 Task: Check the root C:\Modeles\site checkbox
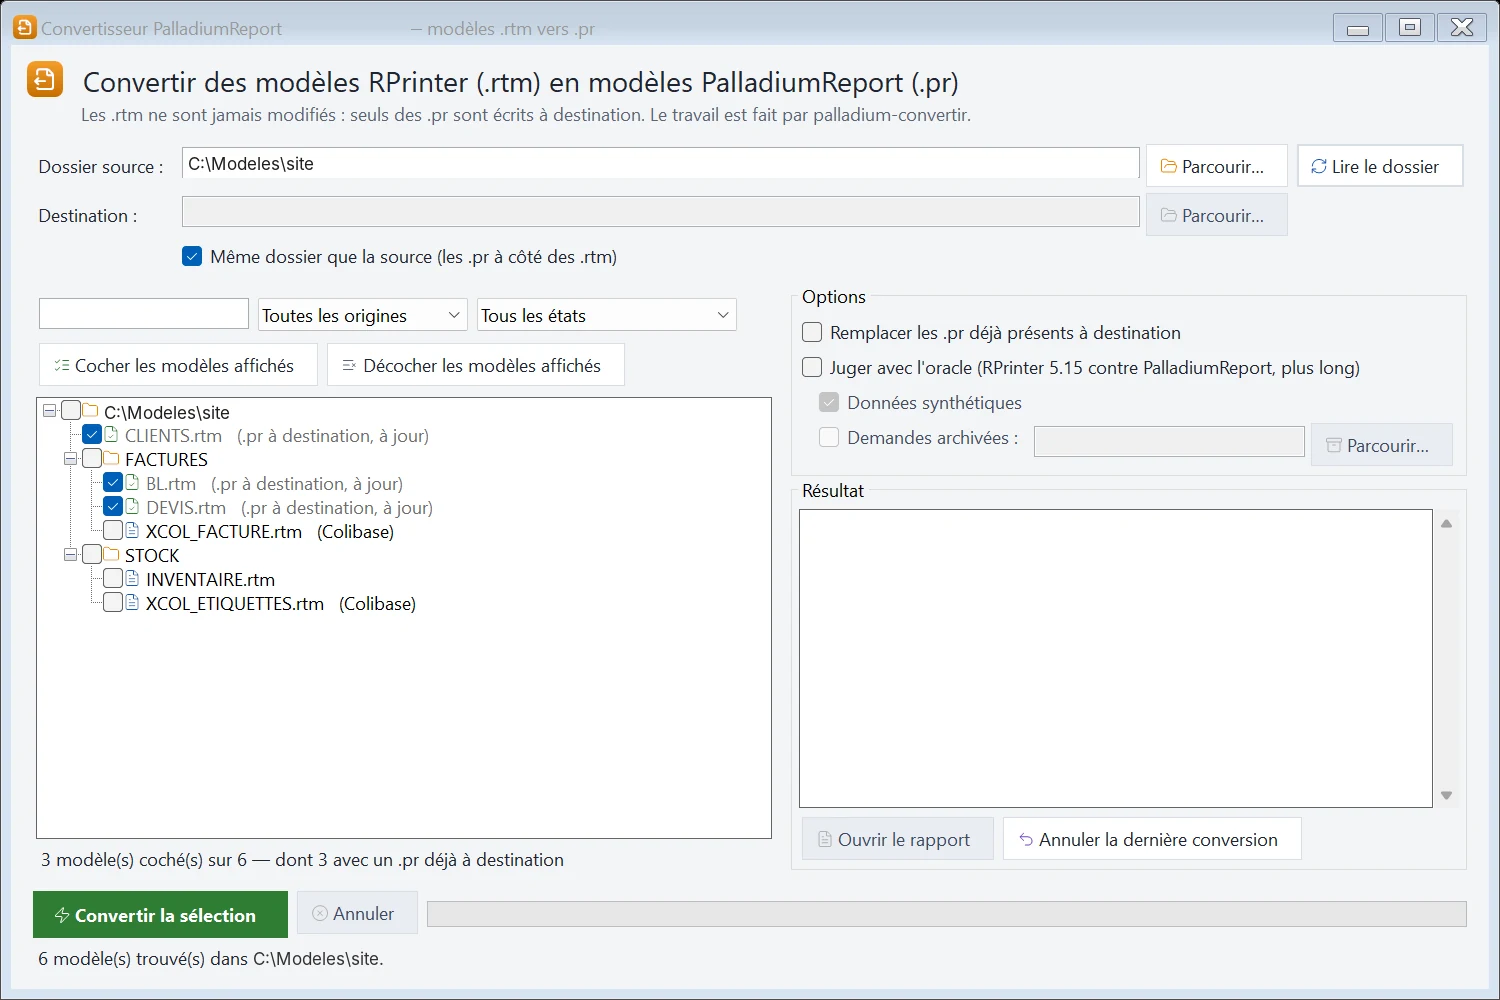pos(71,411)
